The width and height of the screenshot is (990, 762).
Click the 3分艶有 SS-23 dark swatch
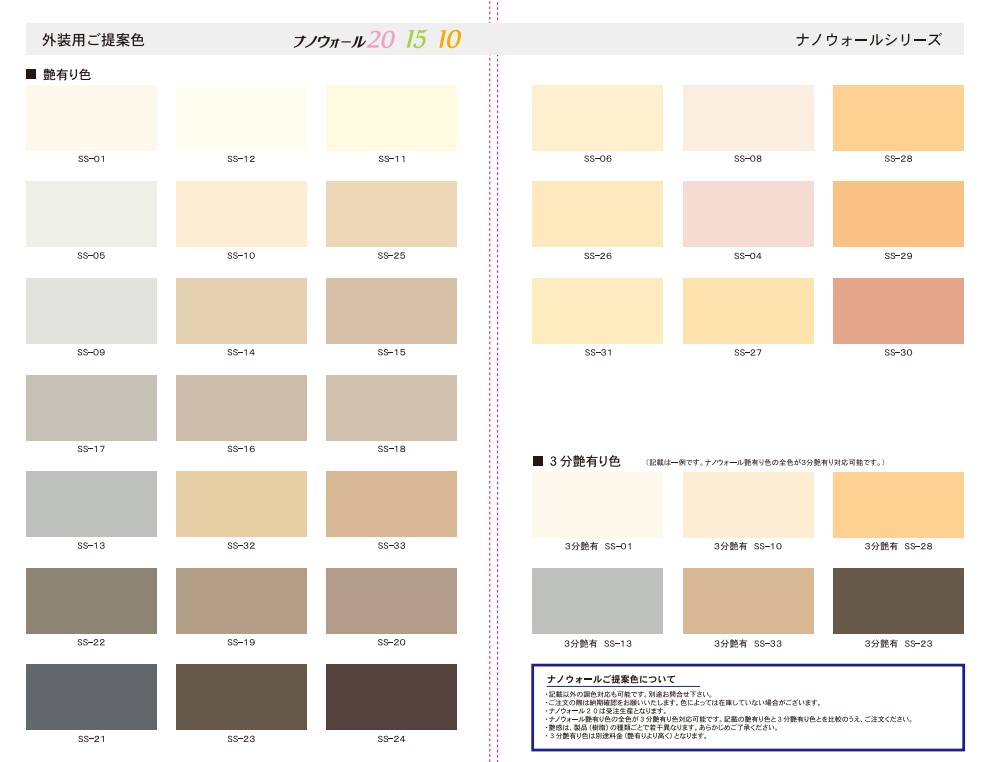pyautogui.click(x=897, y=602)
